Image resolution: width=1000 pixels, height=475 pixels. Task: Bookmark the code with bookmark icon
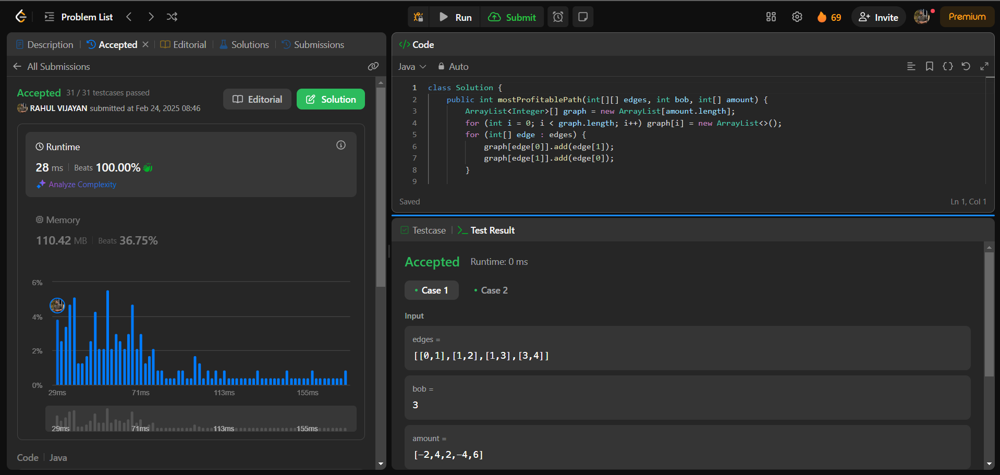tap(929, 67)
